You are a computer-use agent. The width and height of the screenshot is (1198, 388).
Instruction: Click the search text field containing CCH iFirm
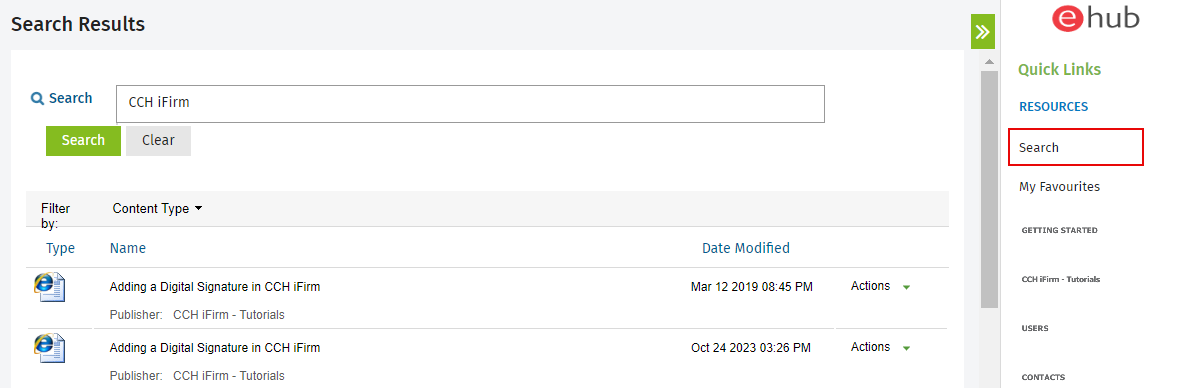(x=470, y=104)
